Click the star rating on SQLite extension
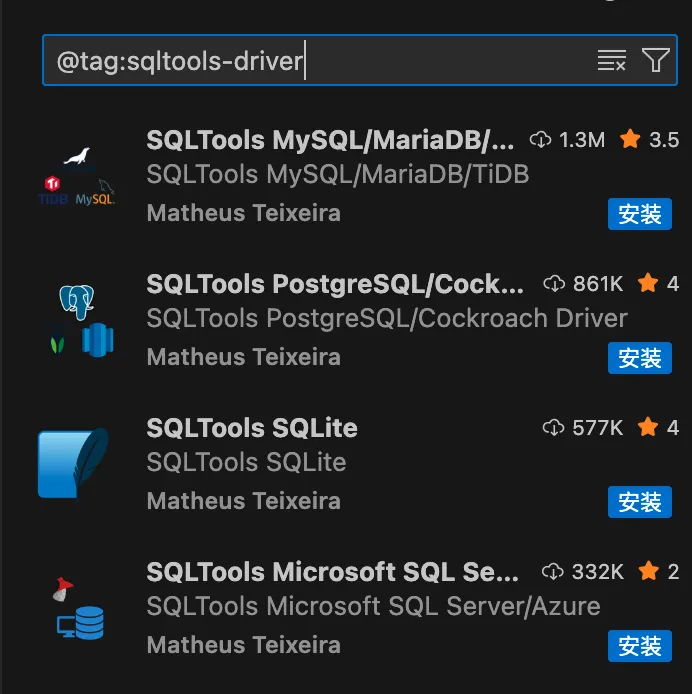 click(x=648, y=428)
